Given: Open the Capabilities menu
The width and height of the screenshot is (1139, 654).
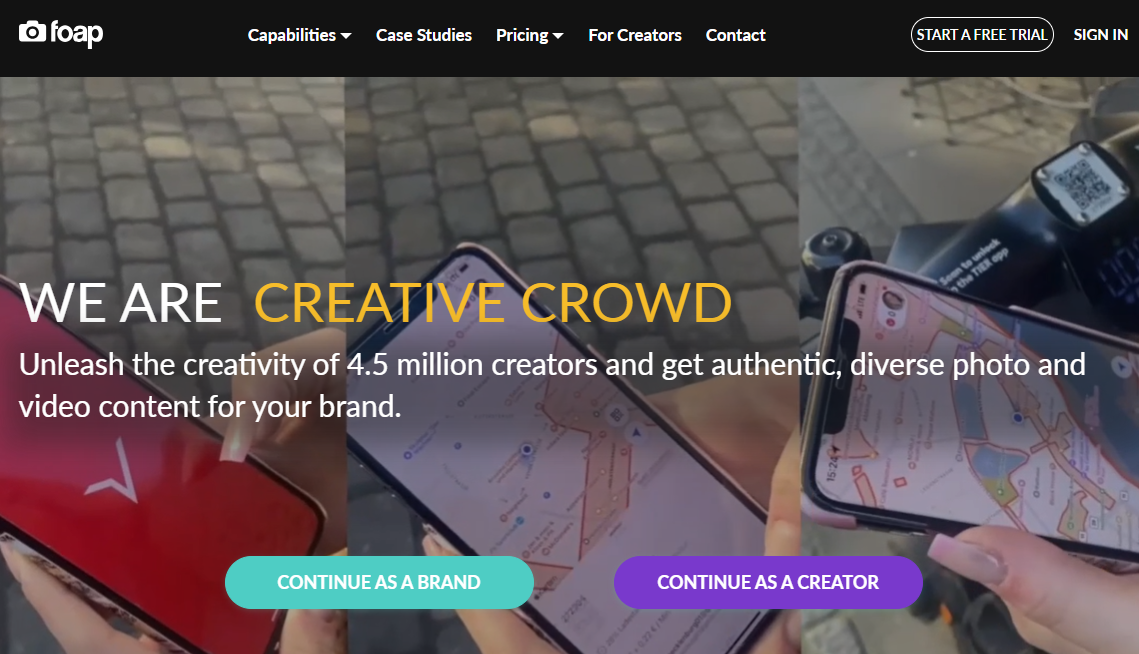Looking at the screenshot, I should pyautogui.click(x=291, y=35).
